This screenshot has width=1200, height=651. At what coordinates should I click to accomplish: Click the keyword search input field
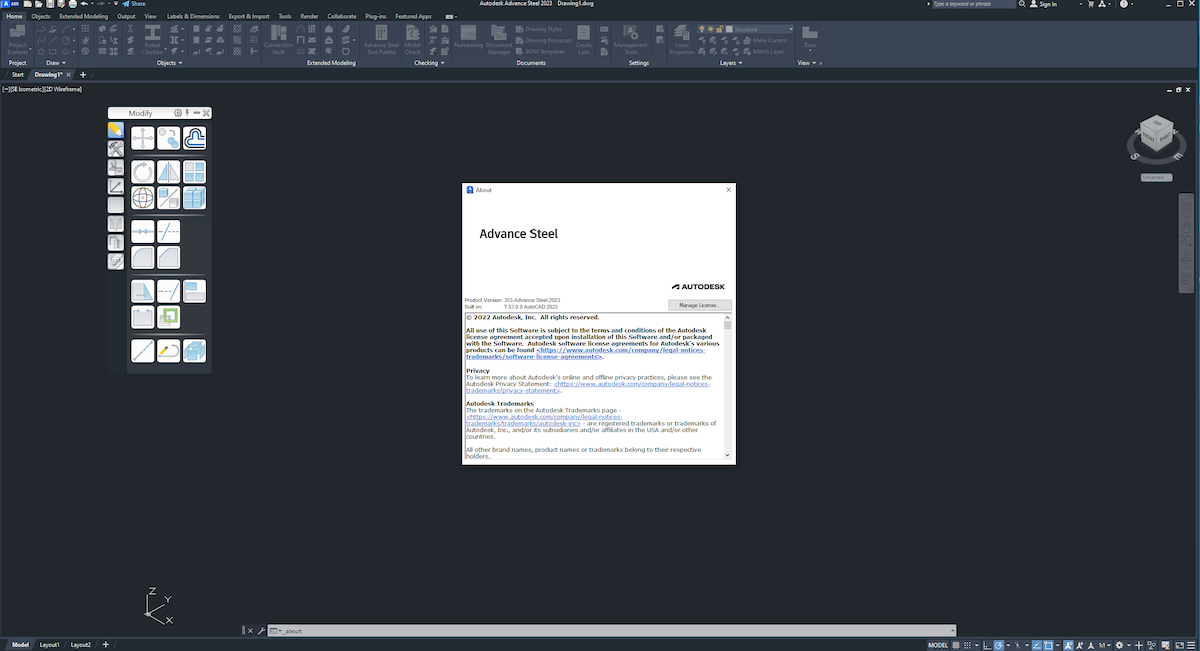click(975, 4)
